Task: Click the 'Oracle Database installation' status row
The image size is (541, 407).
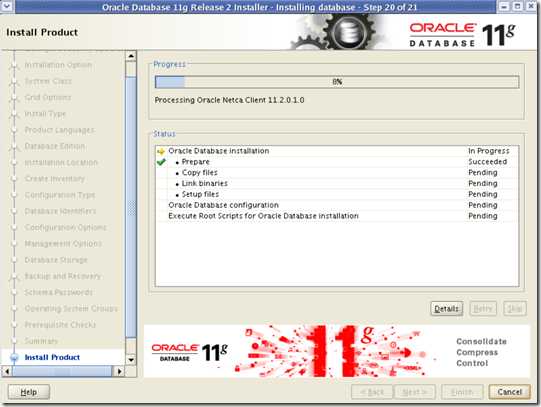Action: coord(337,151)
